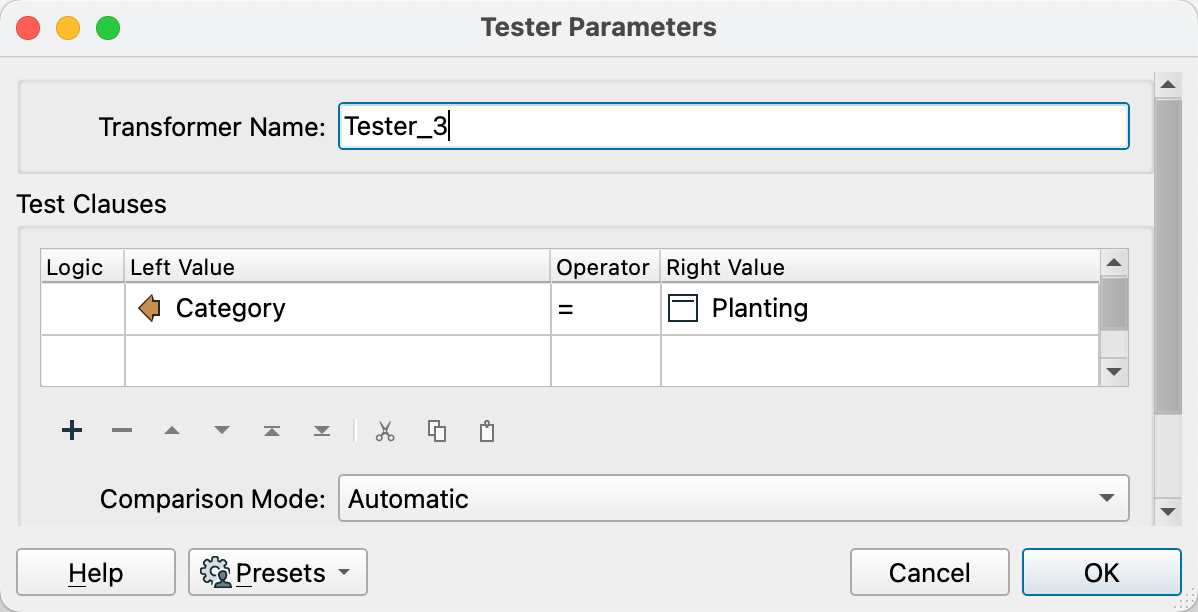The image size is (1198, 612).
Task: Move selected clause to the bottom
Action: pyautogui.click(x=322, y=431)
